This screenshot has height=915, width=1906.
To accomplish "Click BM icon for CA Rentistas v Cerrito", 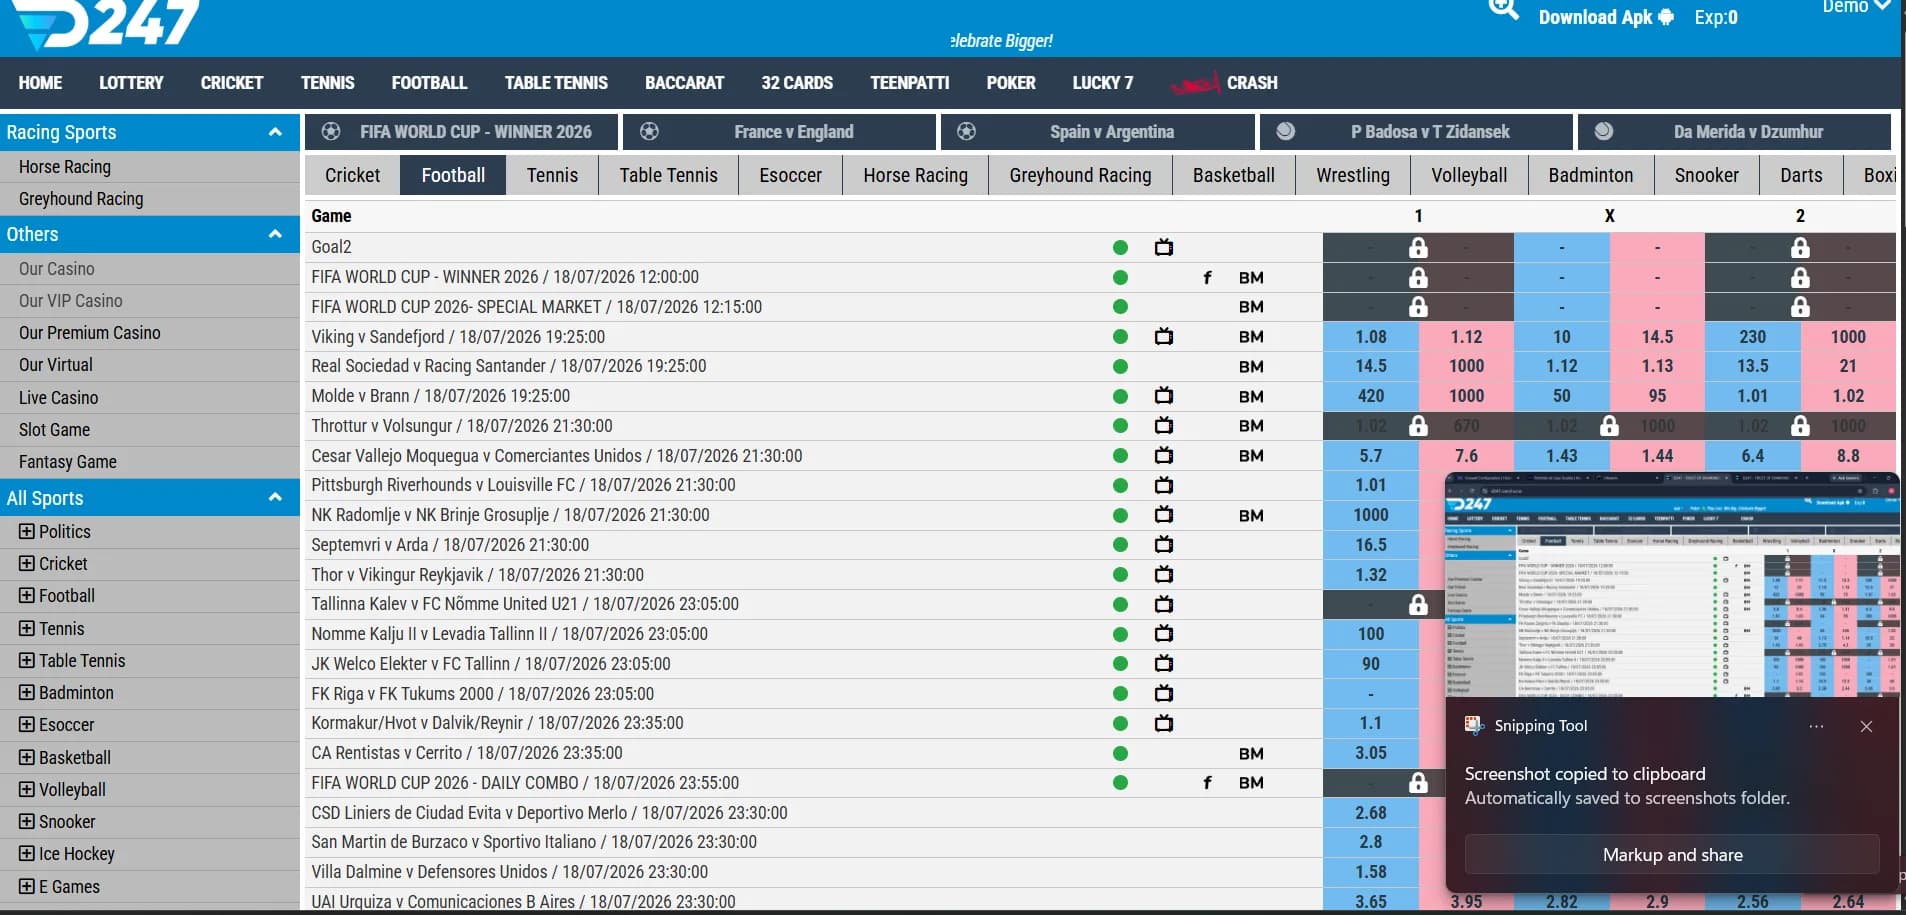I will click(x=1251, y=754).
